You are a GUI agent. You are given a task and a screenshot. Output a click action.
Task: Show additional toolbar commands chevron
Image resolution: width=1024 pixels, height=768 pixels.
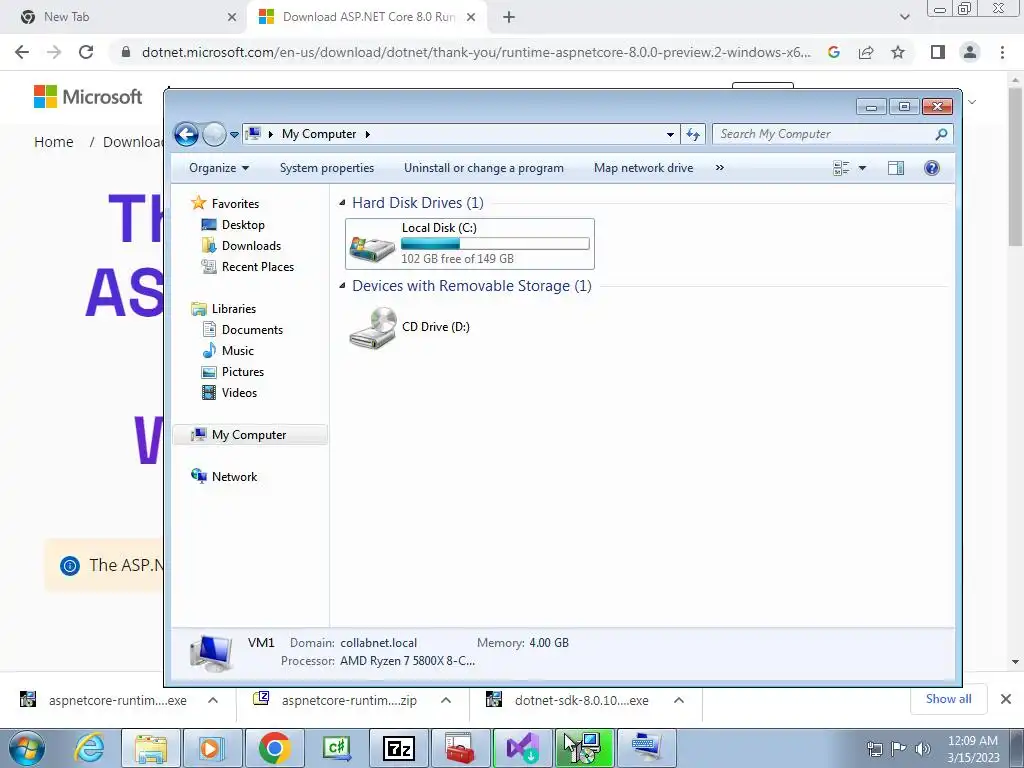720,168
